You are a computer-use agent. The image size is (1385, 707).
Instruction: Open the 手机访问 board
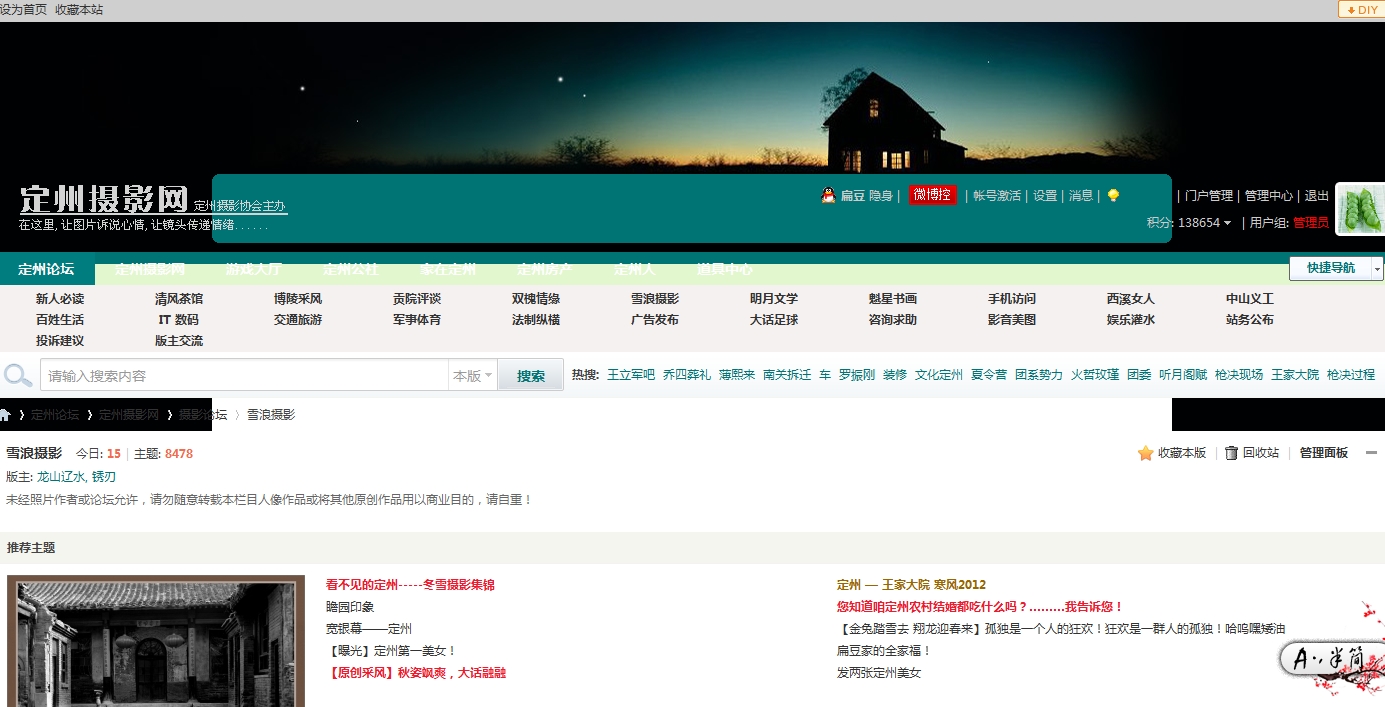(x=1012, y=299)
